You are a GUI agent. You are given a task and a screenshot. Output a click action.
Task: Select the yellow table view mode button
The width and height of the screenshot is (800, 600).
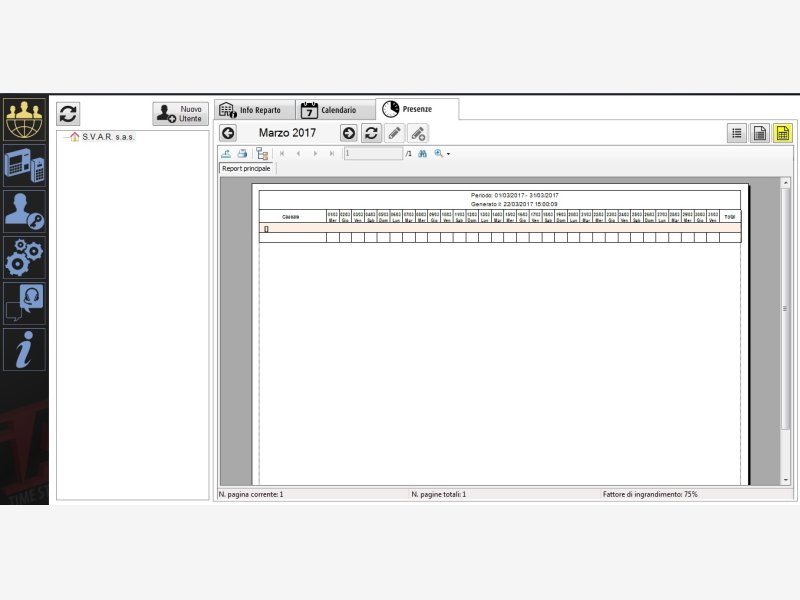click(782, 133)
